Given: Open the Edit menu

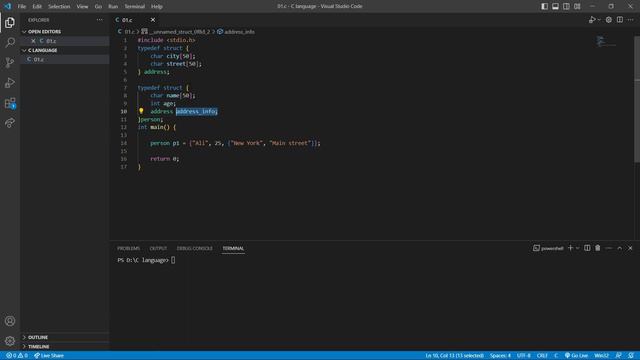Looking at the screenshot, I should (37, 6).
